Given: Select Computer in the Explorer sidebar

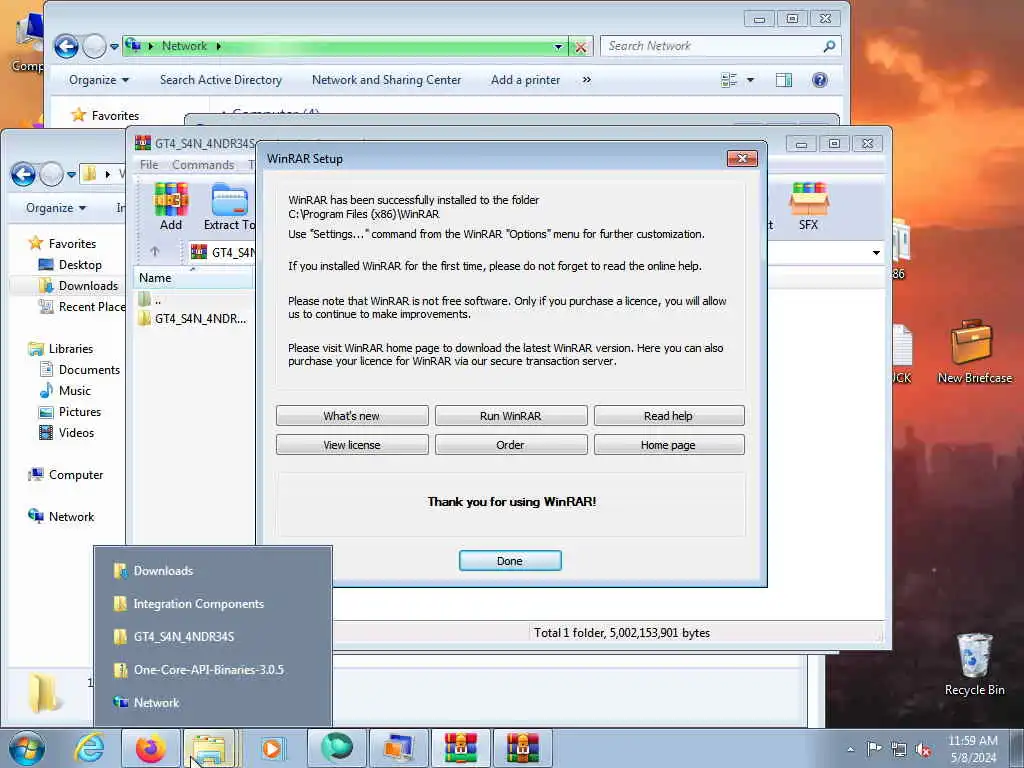Looking at the screenshot, I should pos(65,475).
